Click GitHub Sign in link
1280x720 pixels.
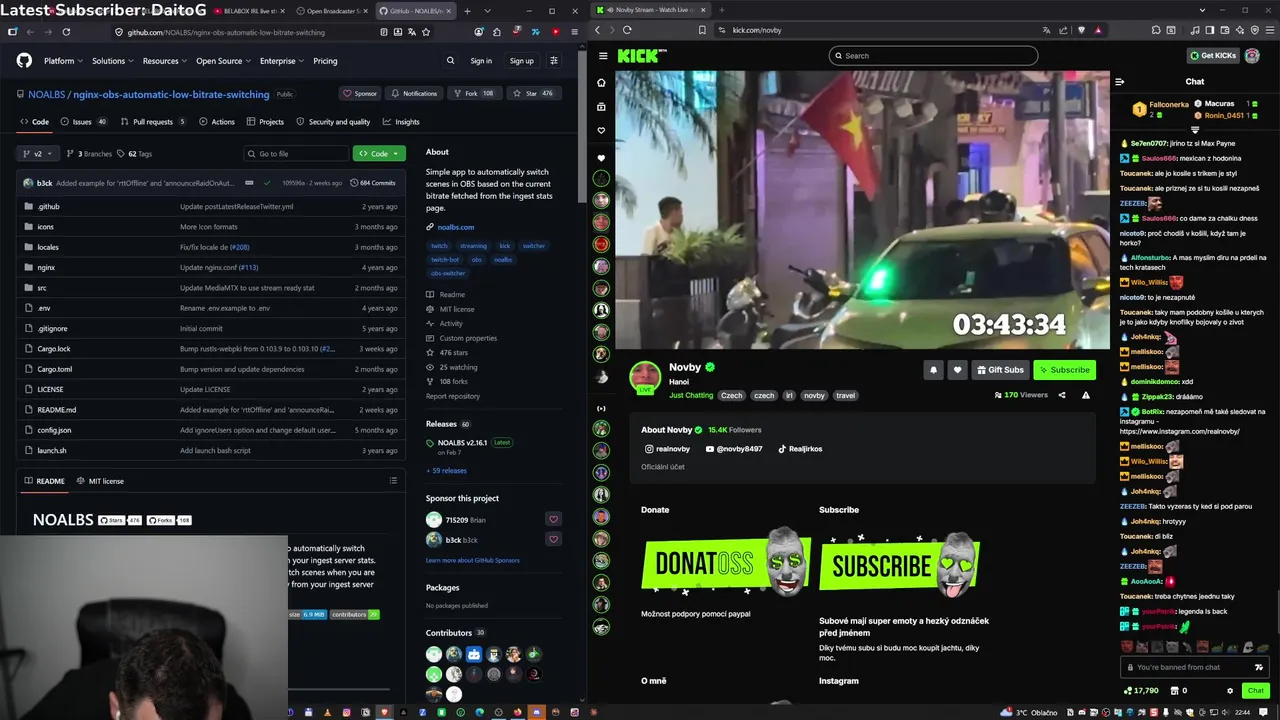pyautogui.click(x=481, y=61)
